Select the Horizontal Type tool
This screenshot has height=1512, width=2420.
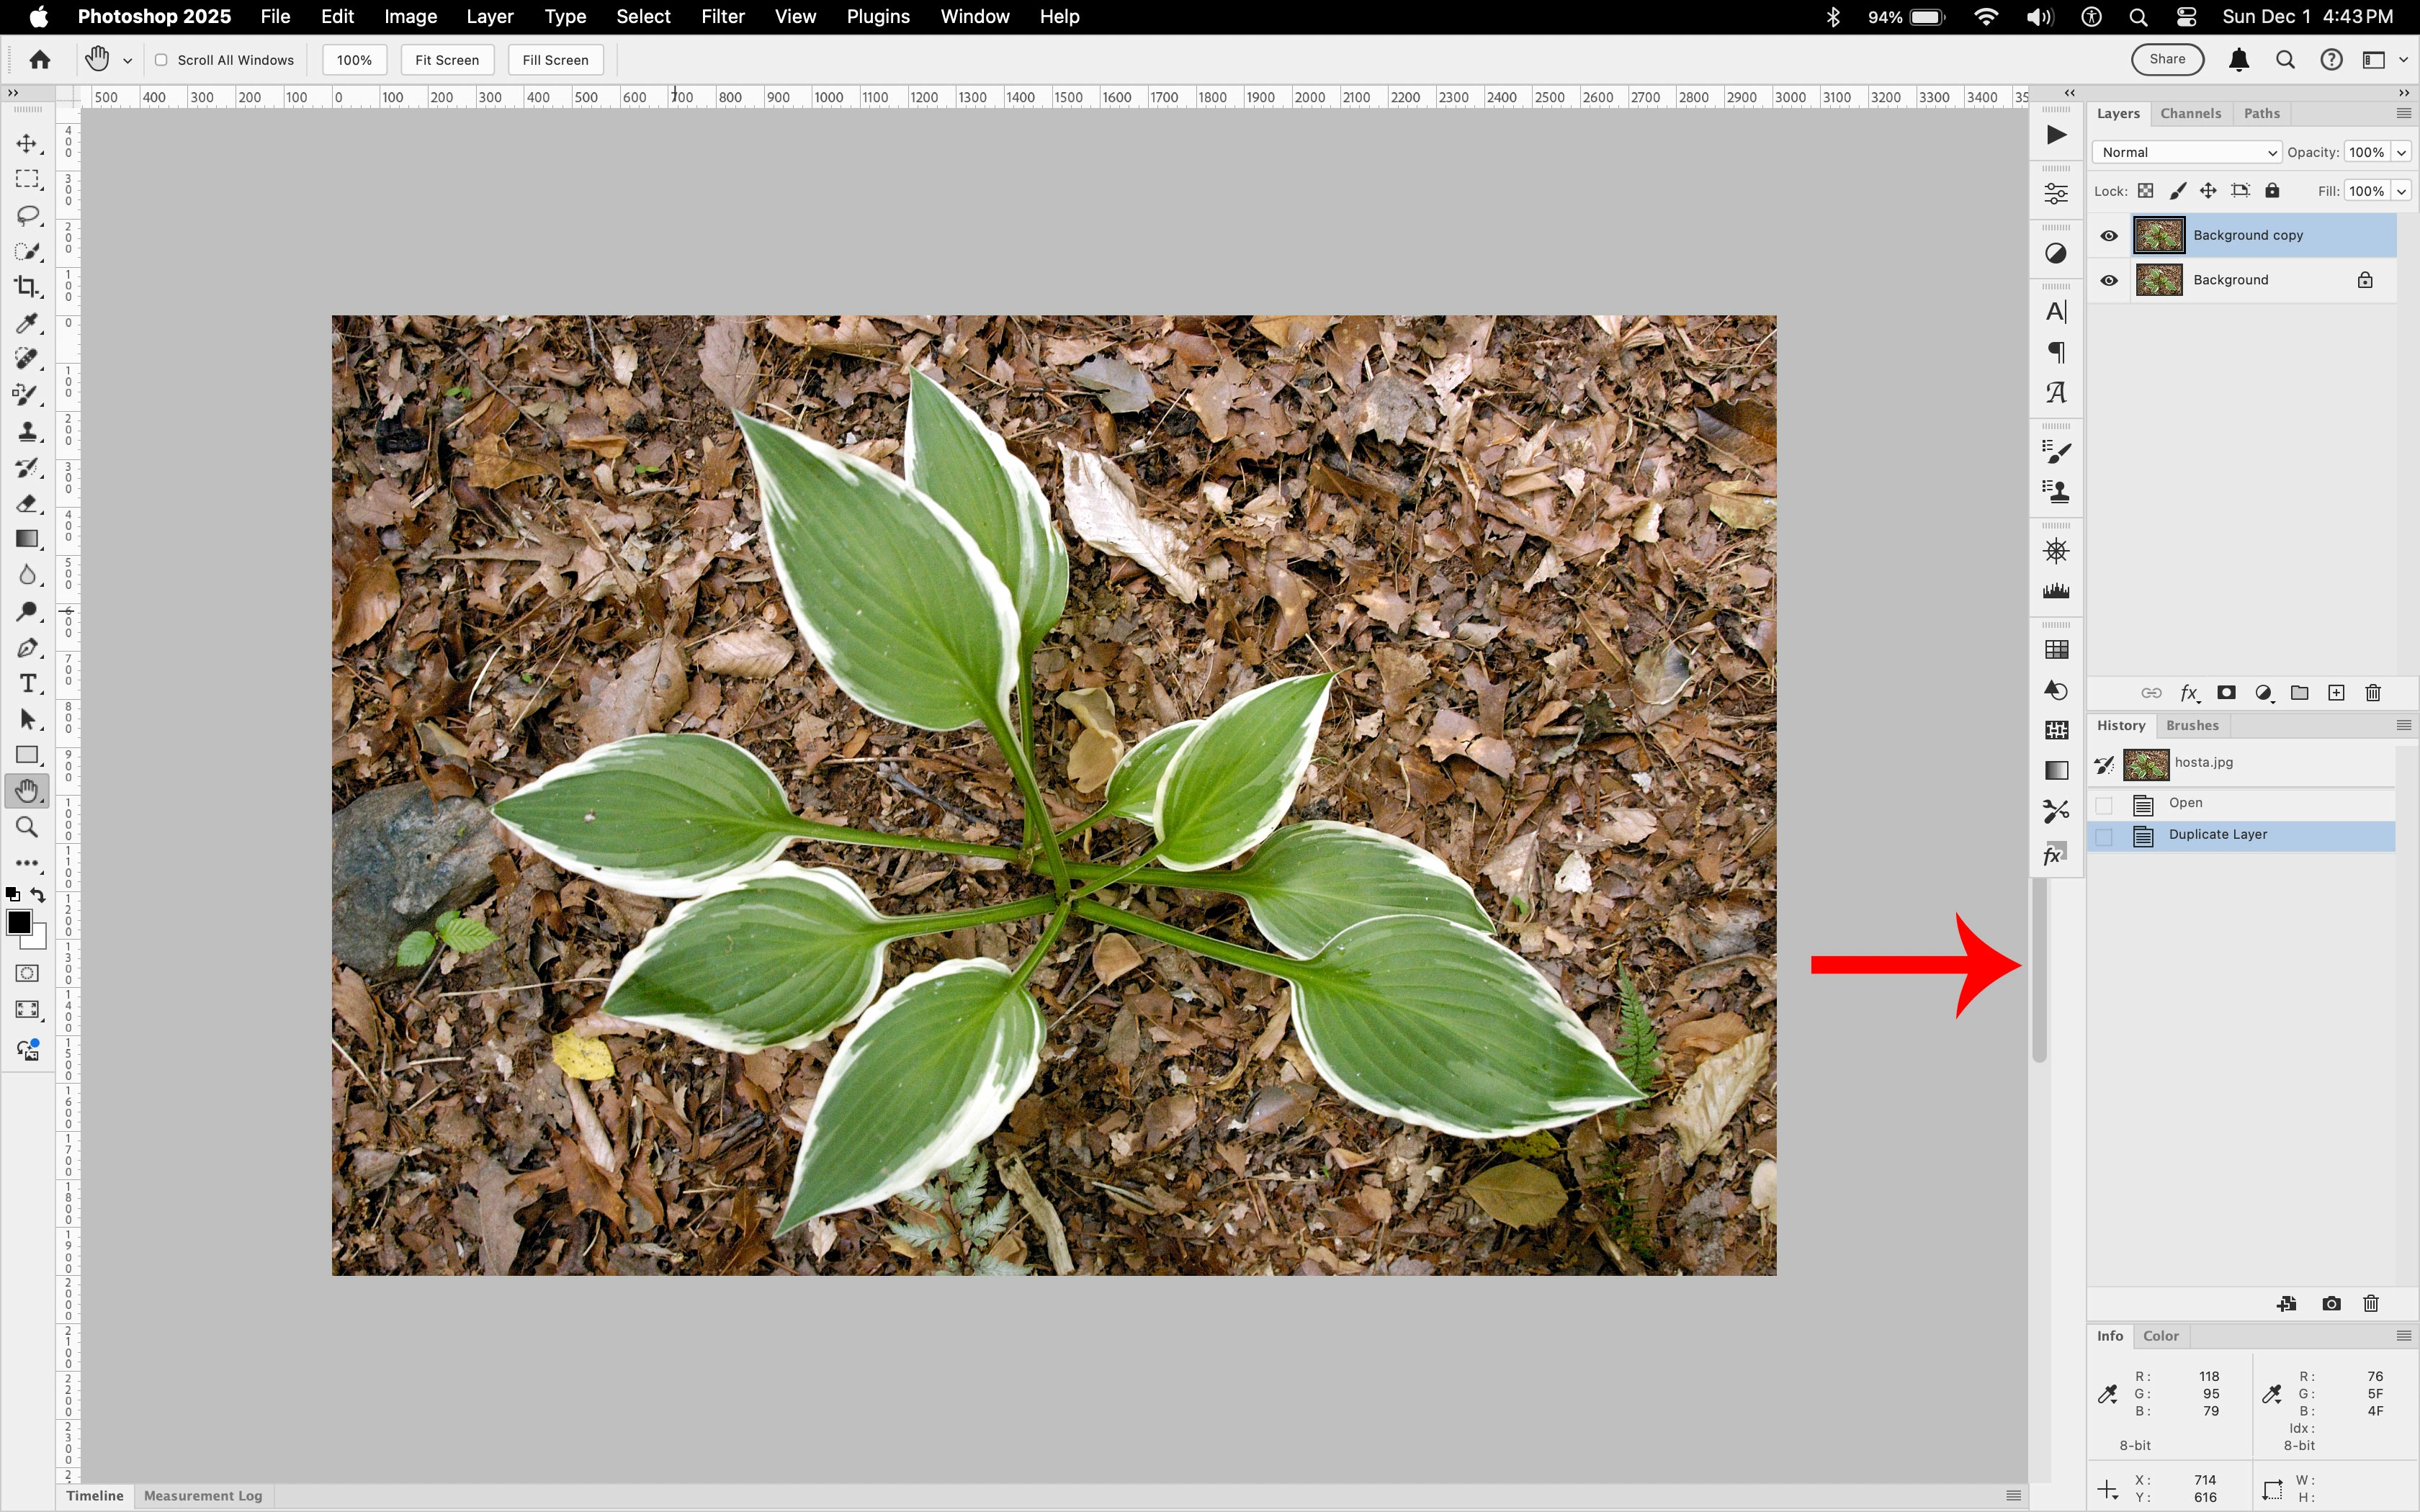(x=27, y=683)
